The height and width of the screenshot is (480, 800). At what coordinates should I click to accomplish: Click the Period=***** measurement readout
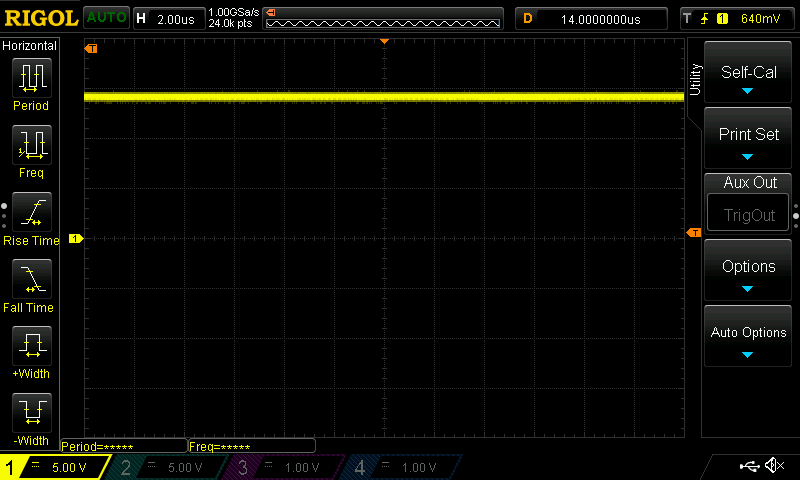coord(124,446)
